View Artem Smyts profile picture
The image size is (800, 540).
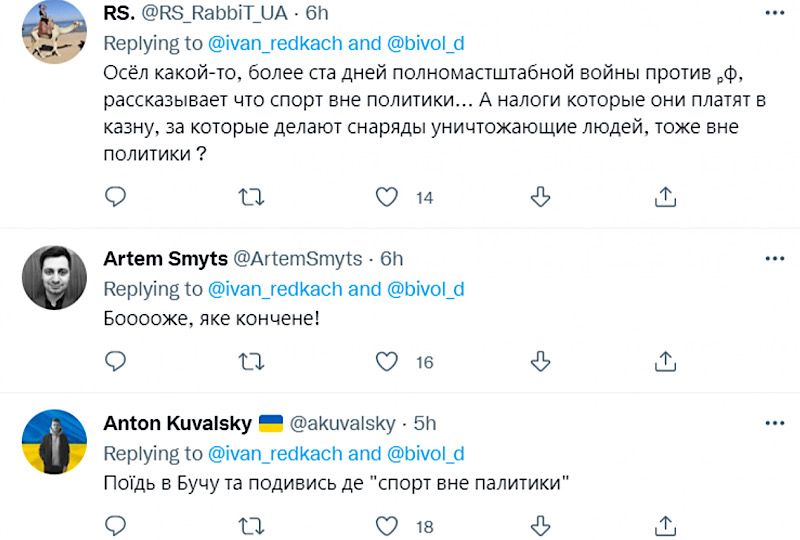pos(54,276)
